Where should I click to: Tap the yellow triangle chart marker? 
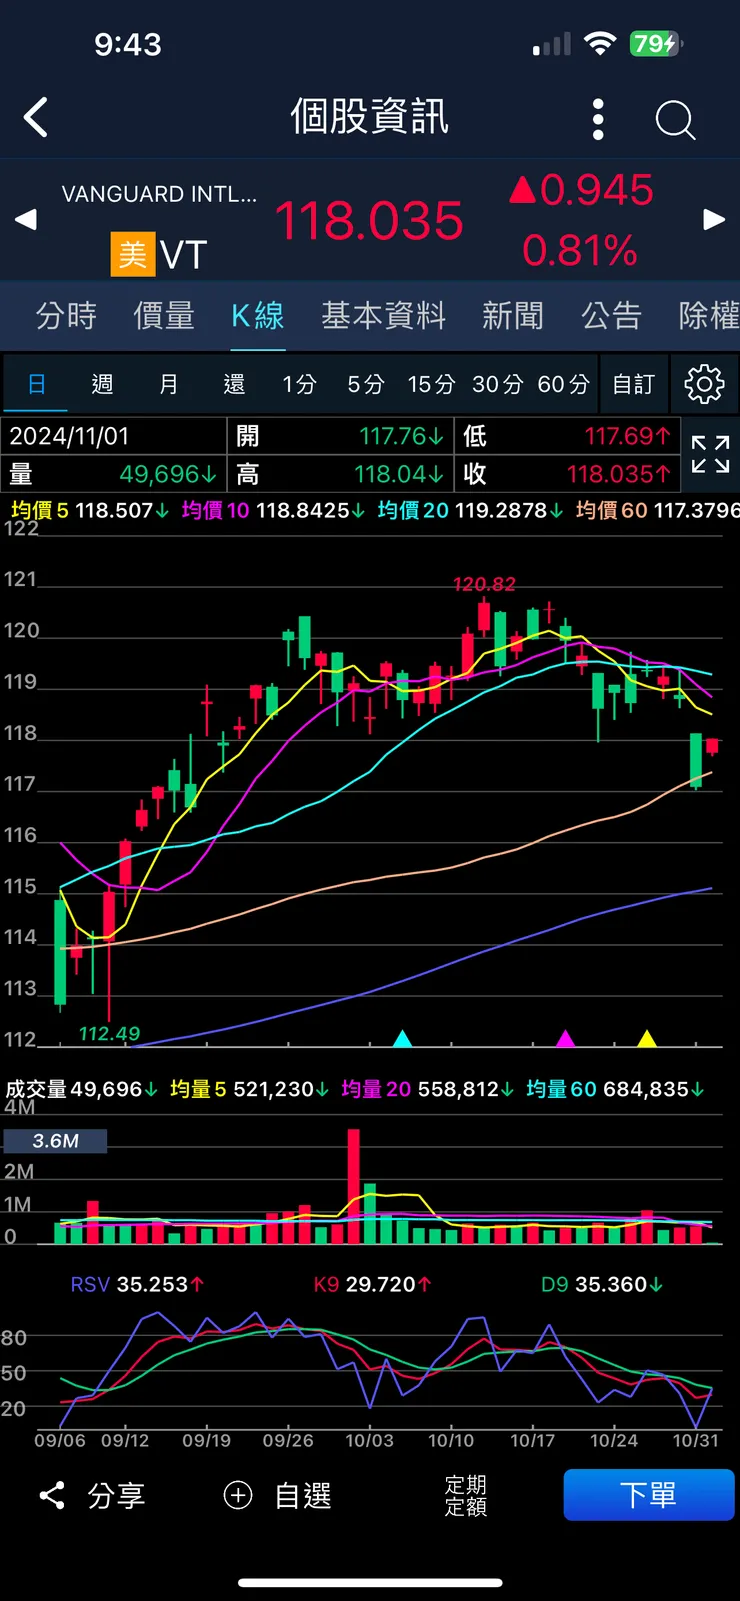[x=647, y=1038]
